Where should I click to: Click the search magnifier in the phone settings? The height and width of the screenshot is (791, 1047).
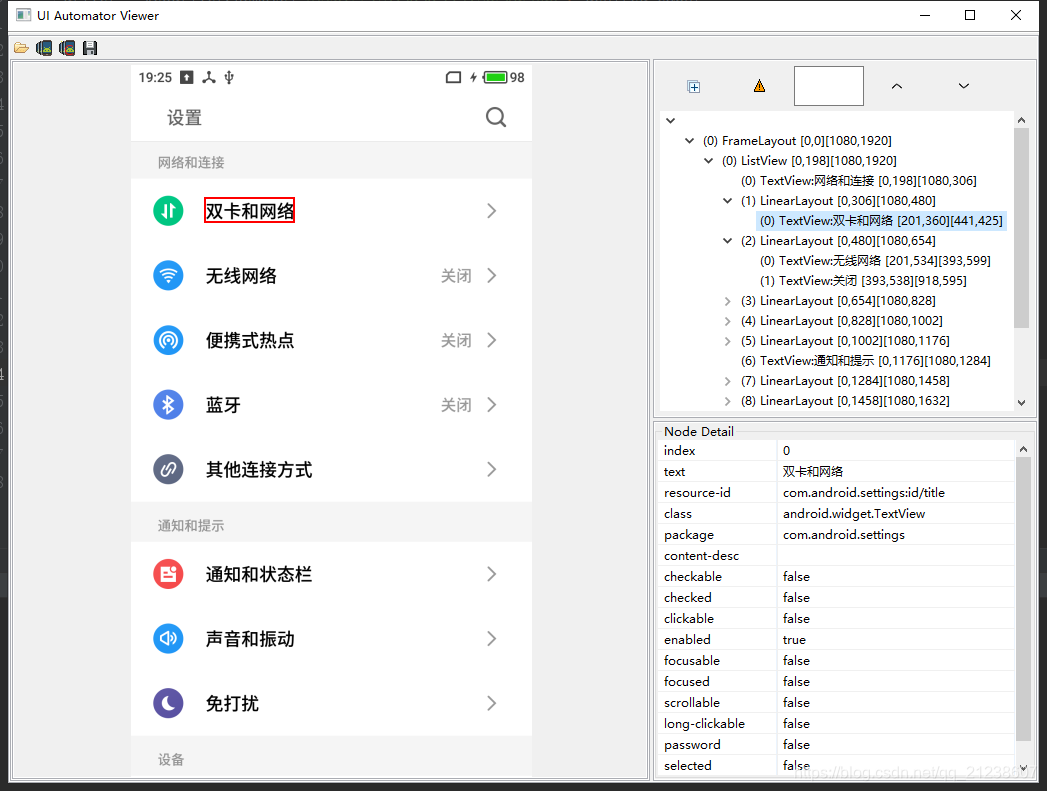click(x=495, y=117)
